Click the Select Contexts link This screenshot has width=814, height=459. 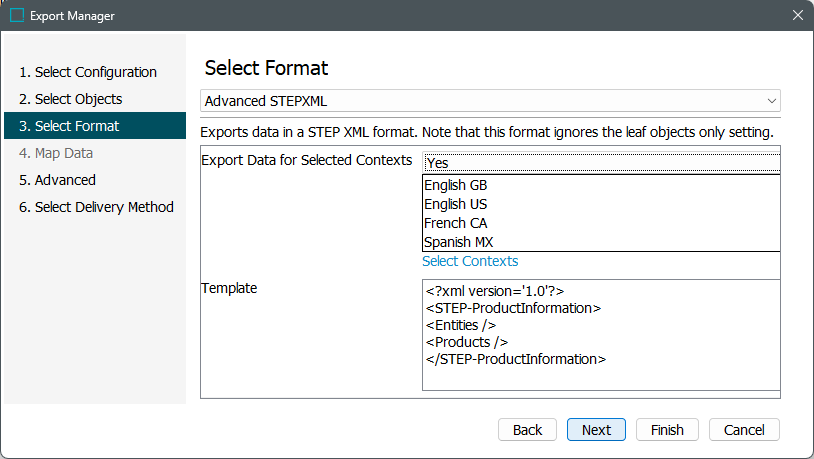[470, 261]
